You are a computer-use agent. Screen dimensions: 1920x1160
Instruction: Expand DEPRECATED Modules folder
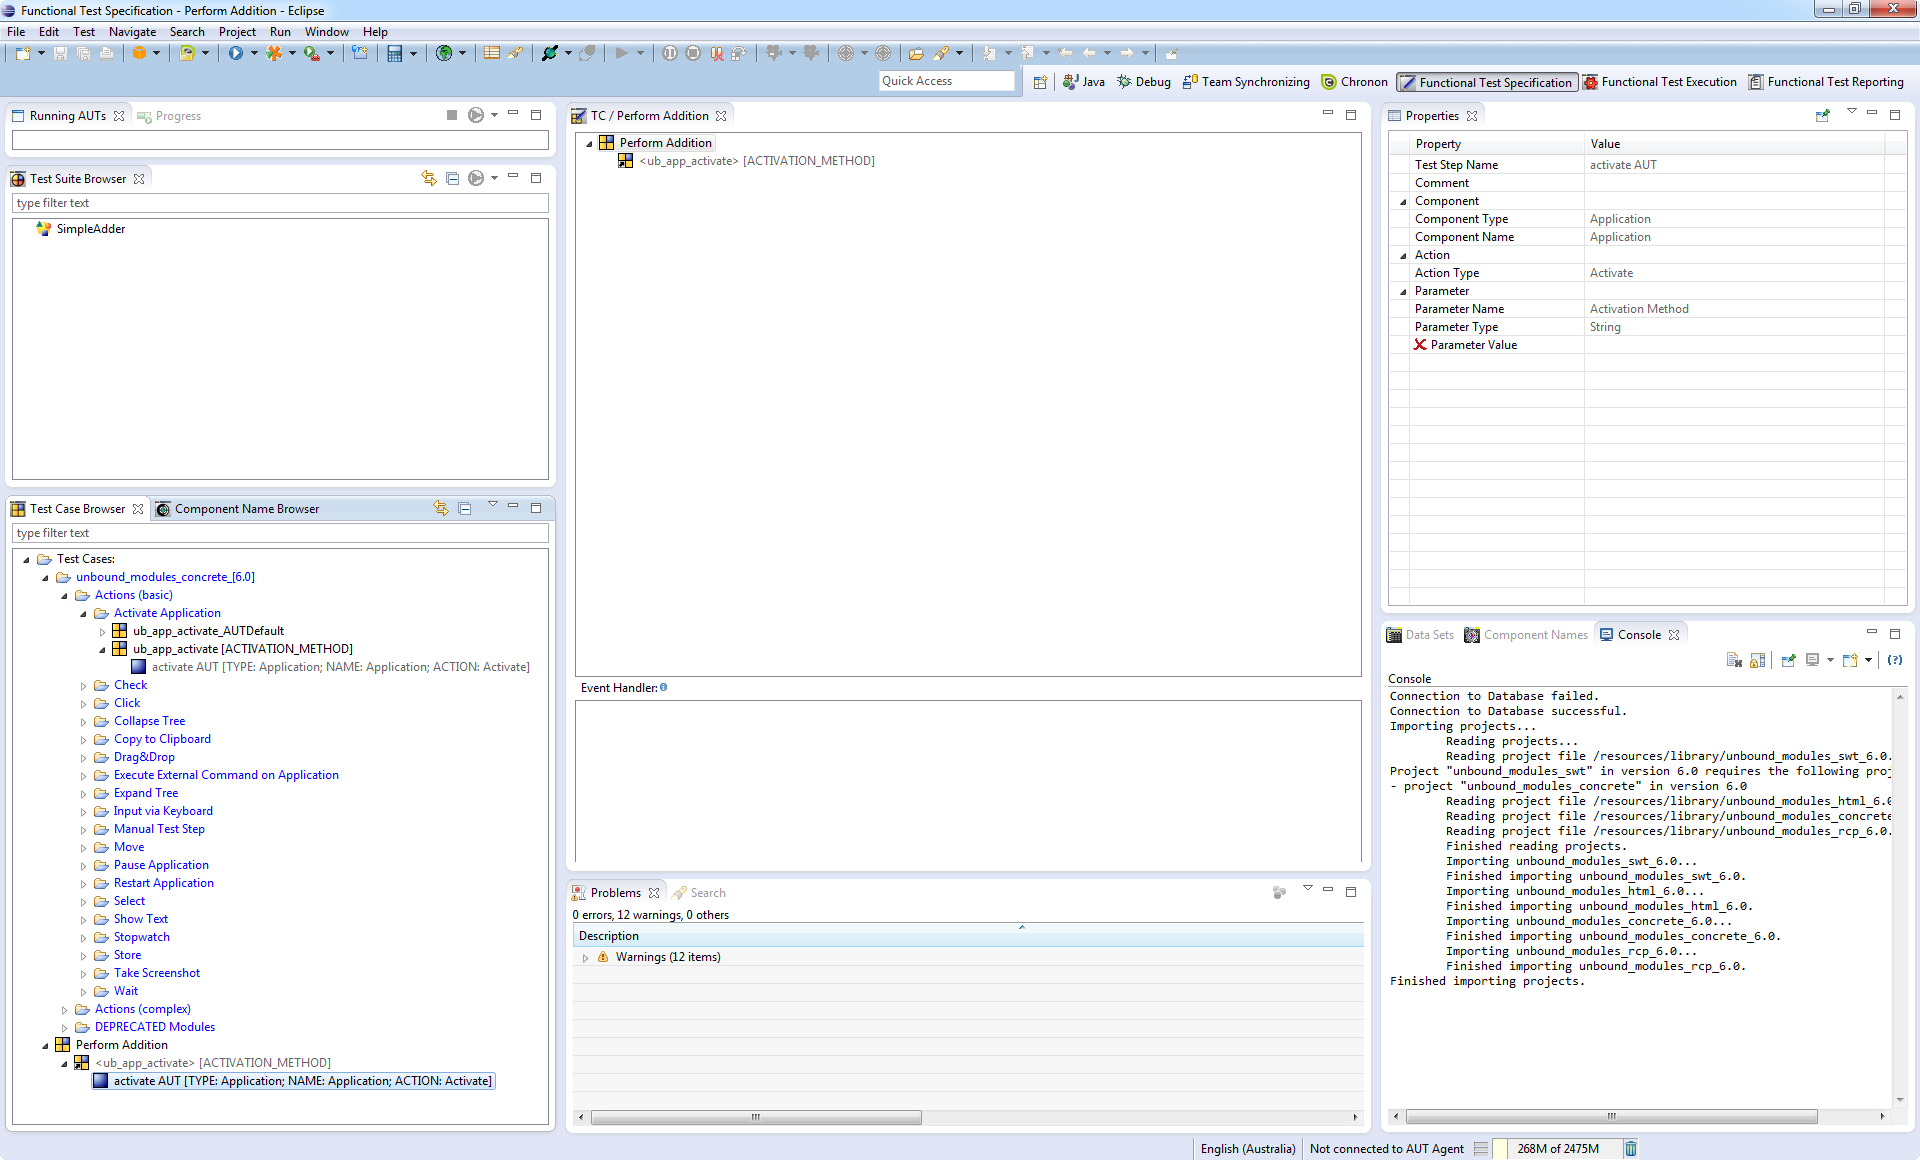coord(64,1028)
